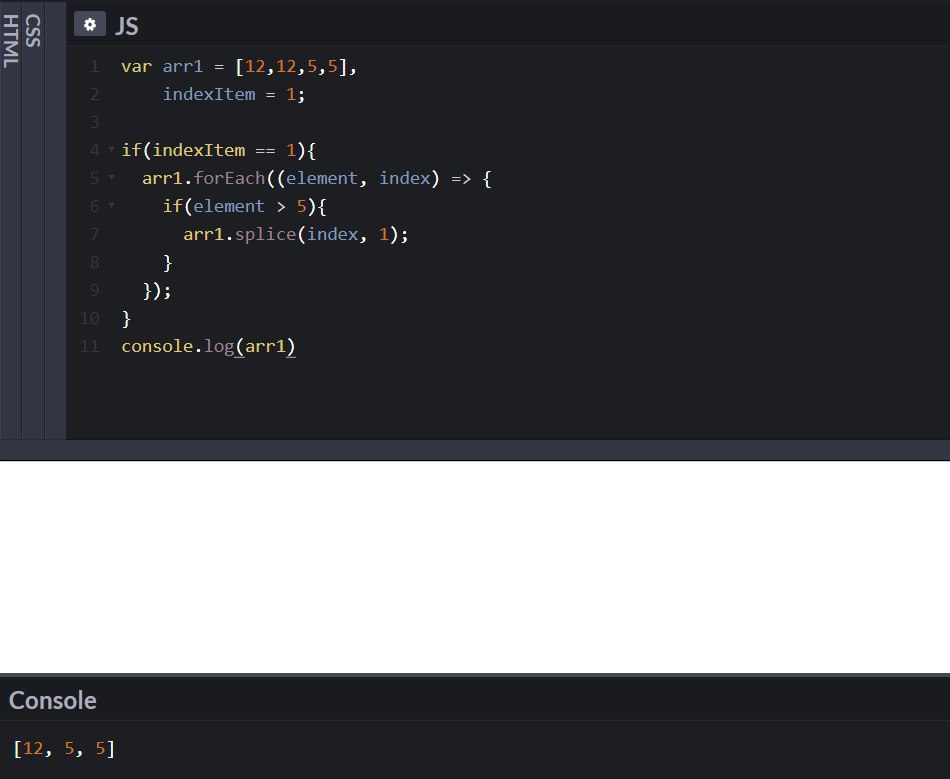Click 'arr1.splice(index, 1);' code line

(296, 234)
